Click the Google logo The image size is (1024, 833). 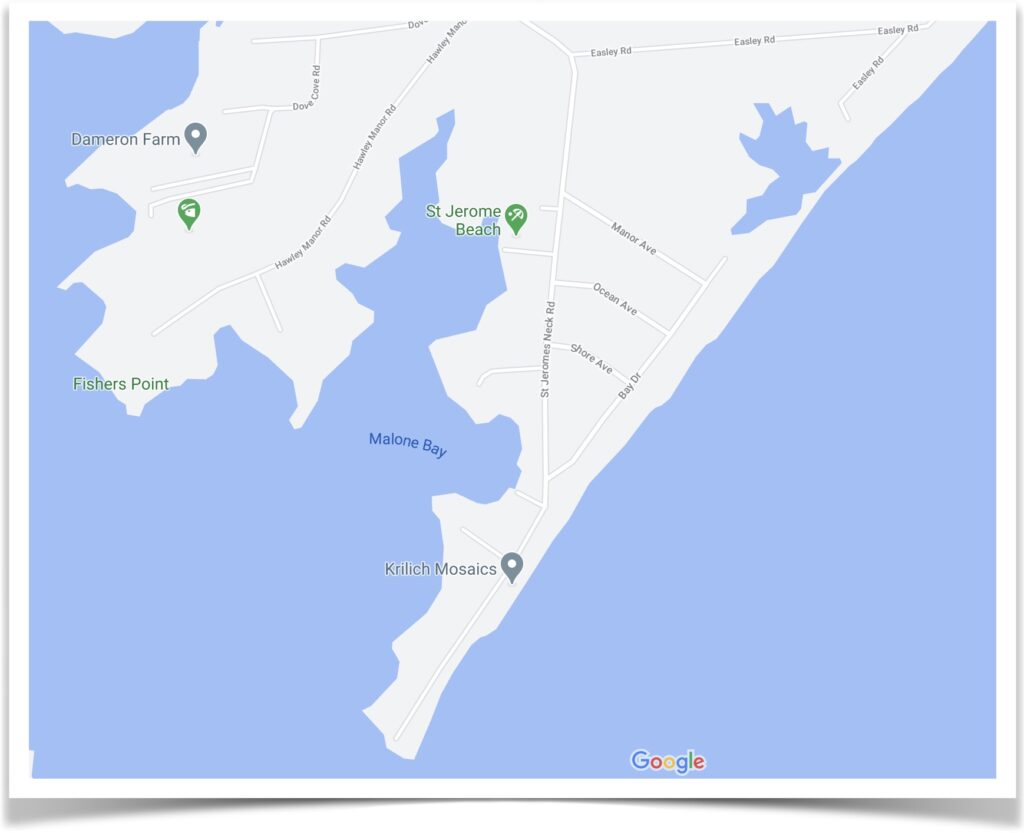668,761
